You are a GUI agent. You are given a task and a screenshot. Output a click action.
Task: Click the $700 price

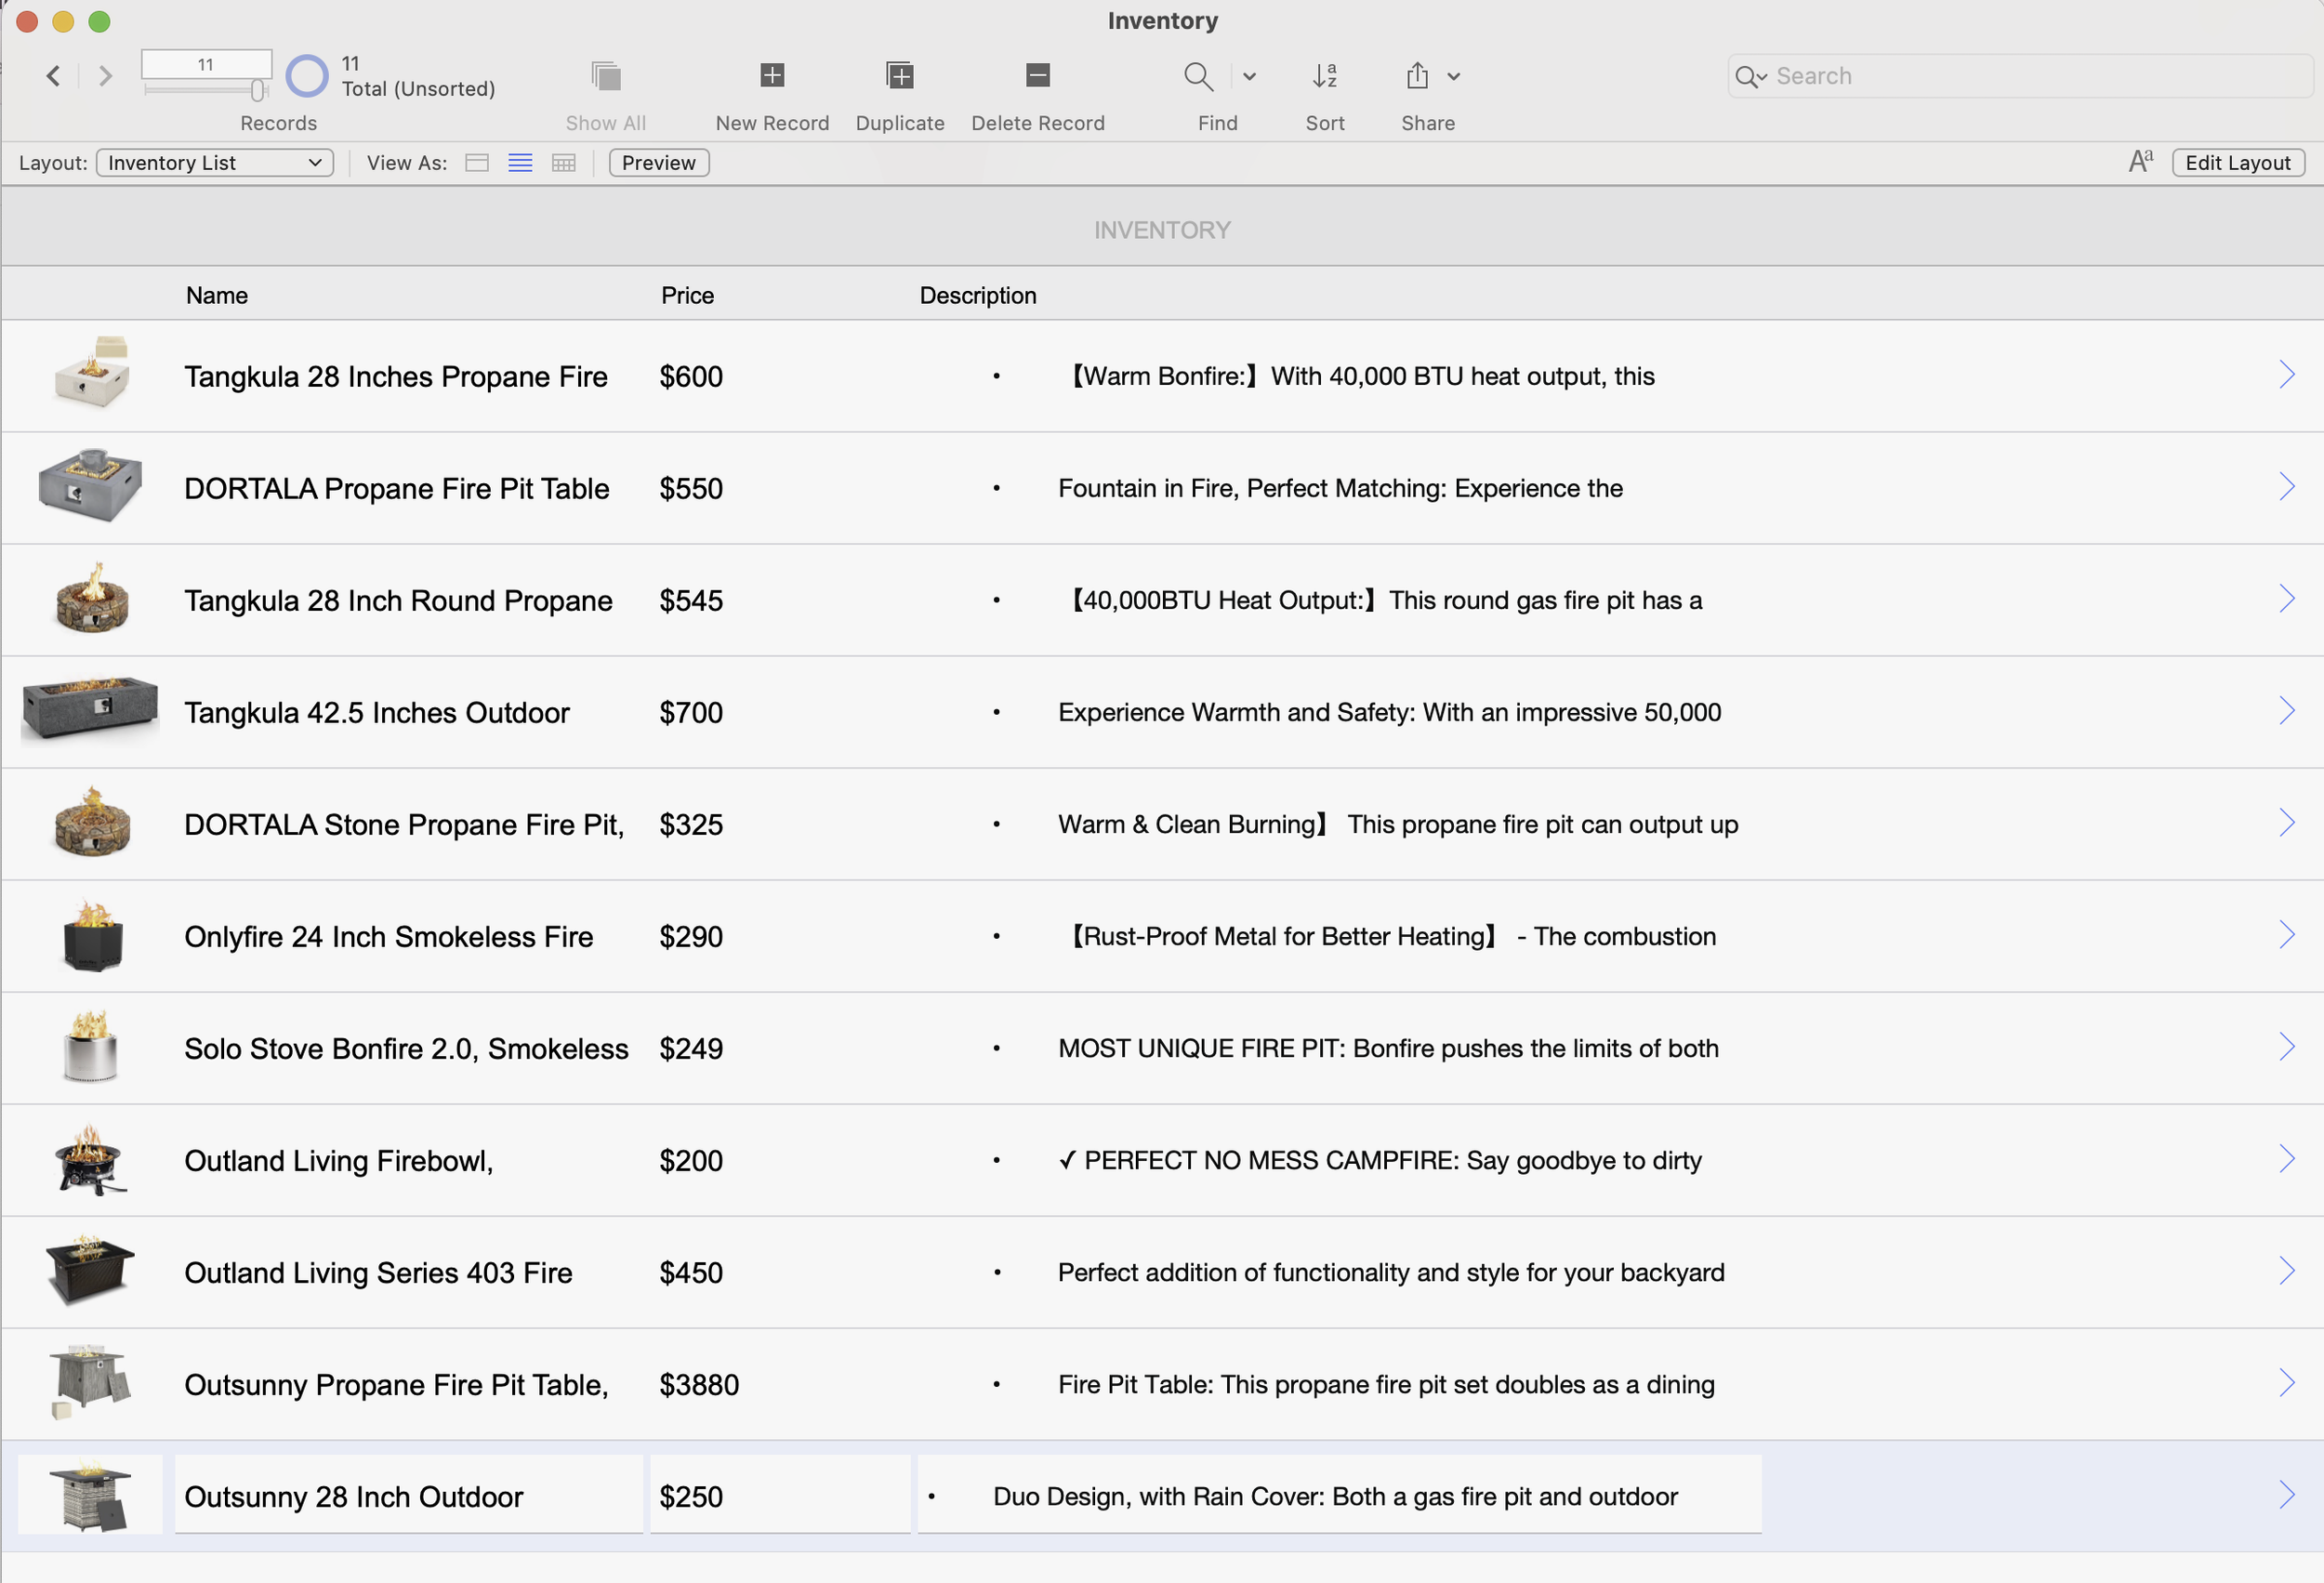691,713
